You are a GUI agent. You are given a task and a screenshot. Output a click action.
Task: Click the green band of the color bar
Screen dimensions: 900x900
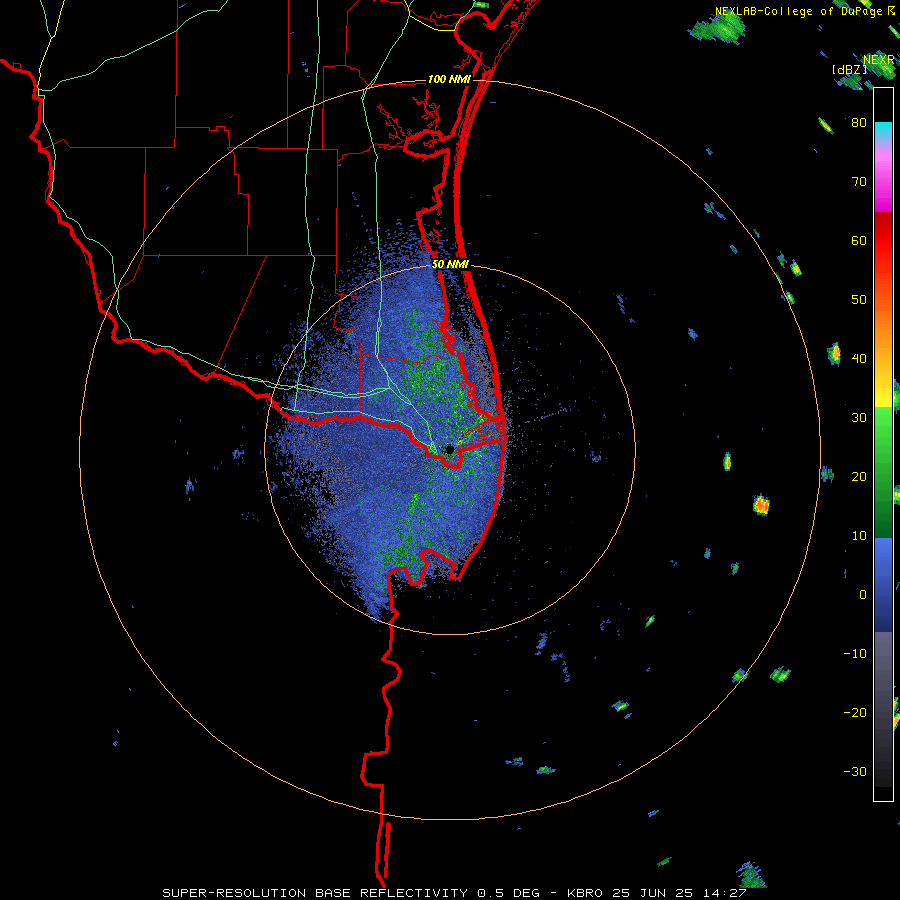pos(883,472)
